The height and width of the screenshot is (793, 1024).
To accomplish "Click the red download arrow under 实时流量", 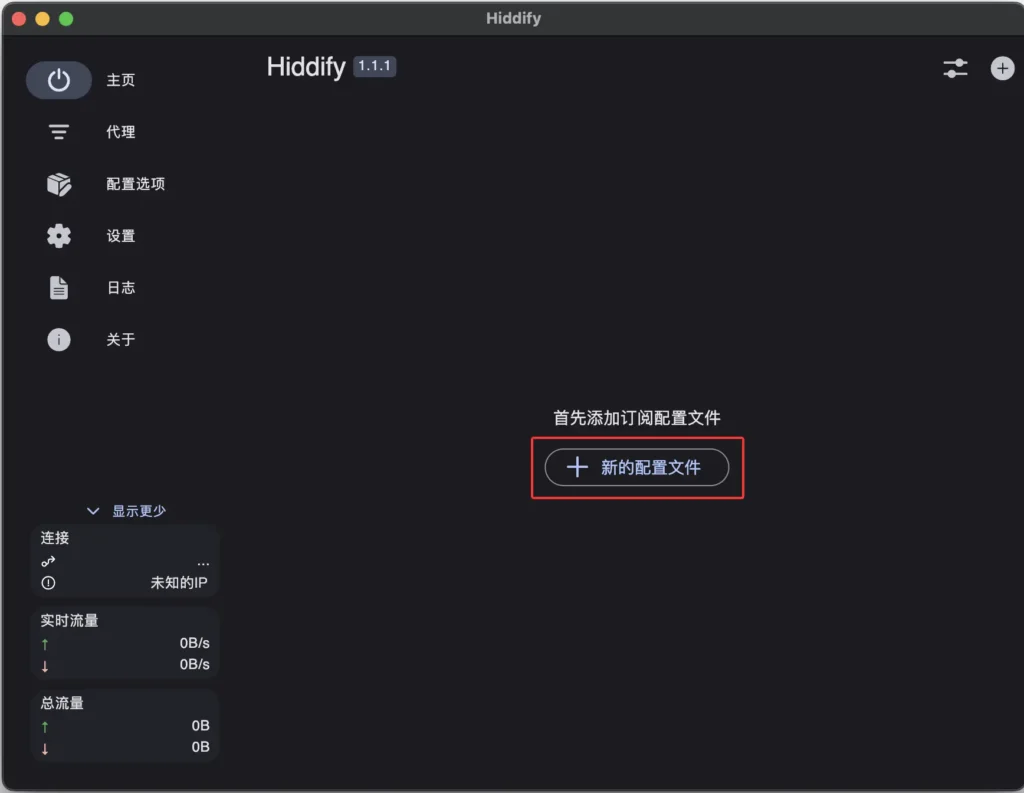I will 45,666.
